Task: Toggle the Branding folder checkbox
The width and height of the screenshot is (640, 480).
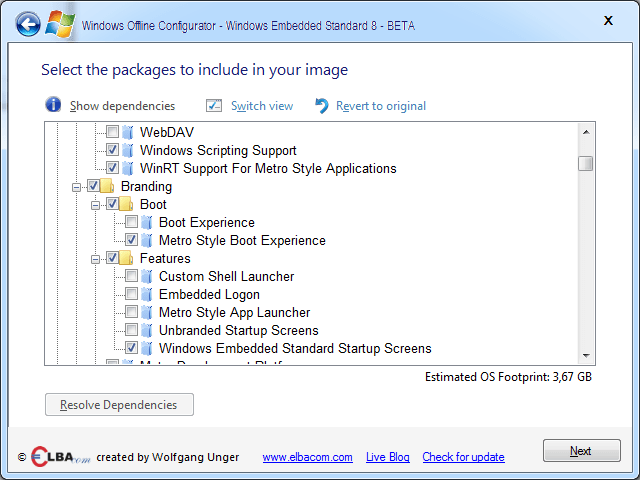Action: coord(93,186)
